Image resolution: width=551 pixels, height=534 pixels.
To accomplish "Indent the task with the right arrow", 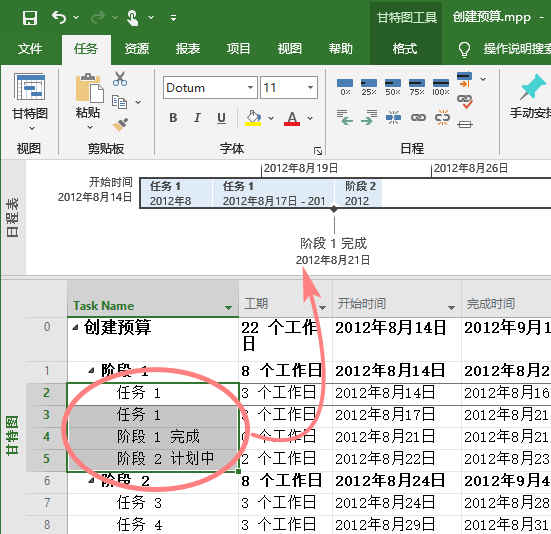I will (x=369, y=118).
